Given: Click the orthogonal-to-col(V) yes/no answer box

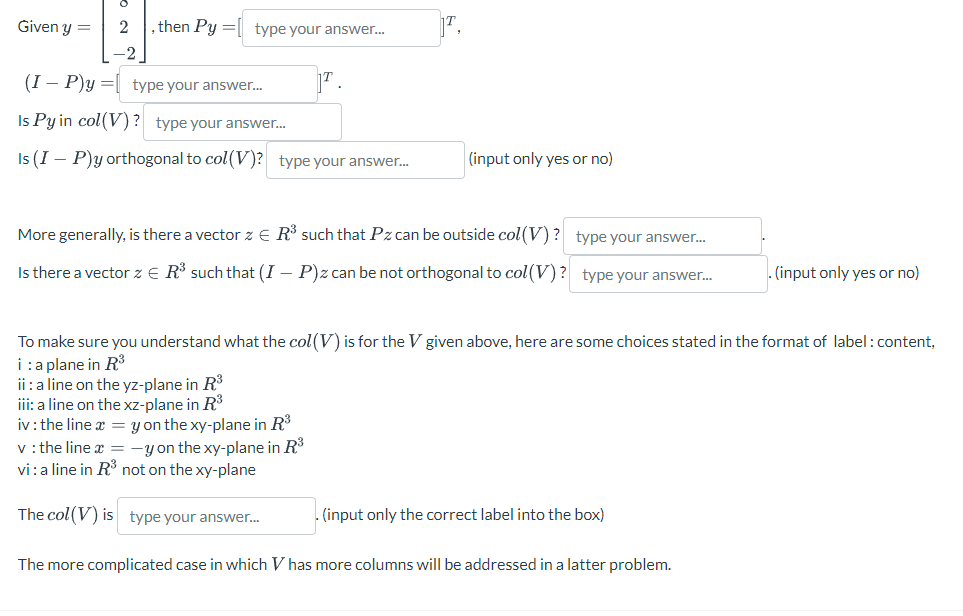Looking at the screenshot, I should tap(365, 159).
